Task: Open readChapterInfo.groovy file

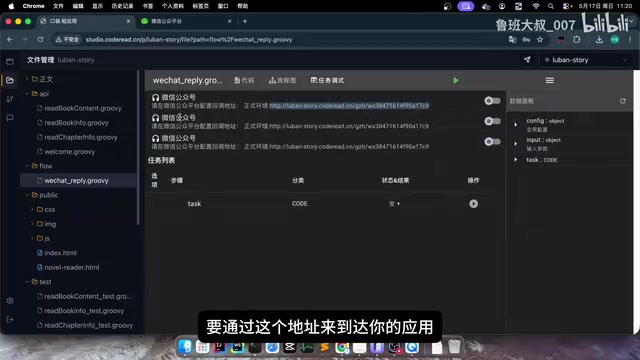Action: 81,137
